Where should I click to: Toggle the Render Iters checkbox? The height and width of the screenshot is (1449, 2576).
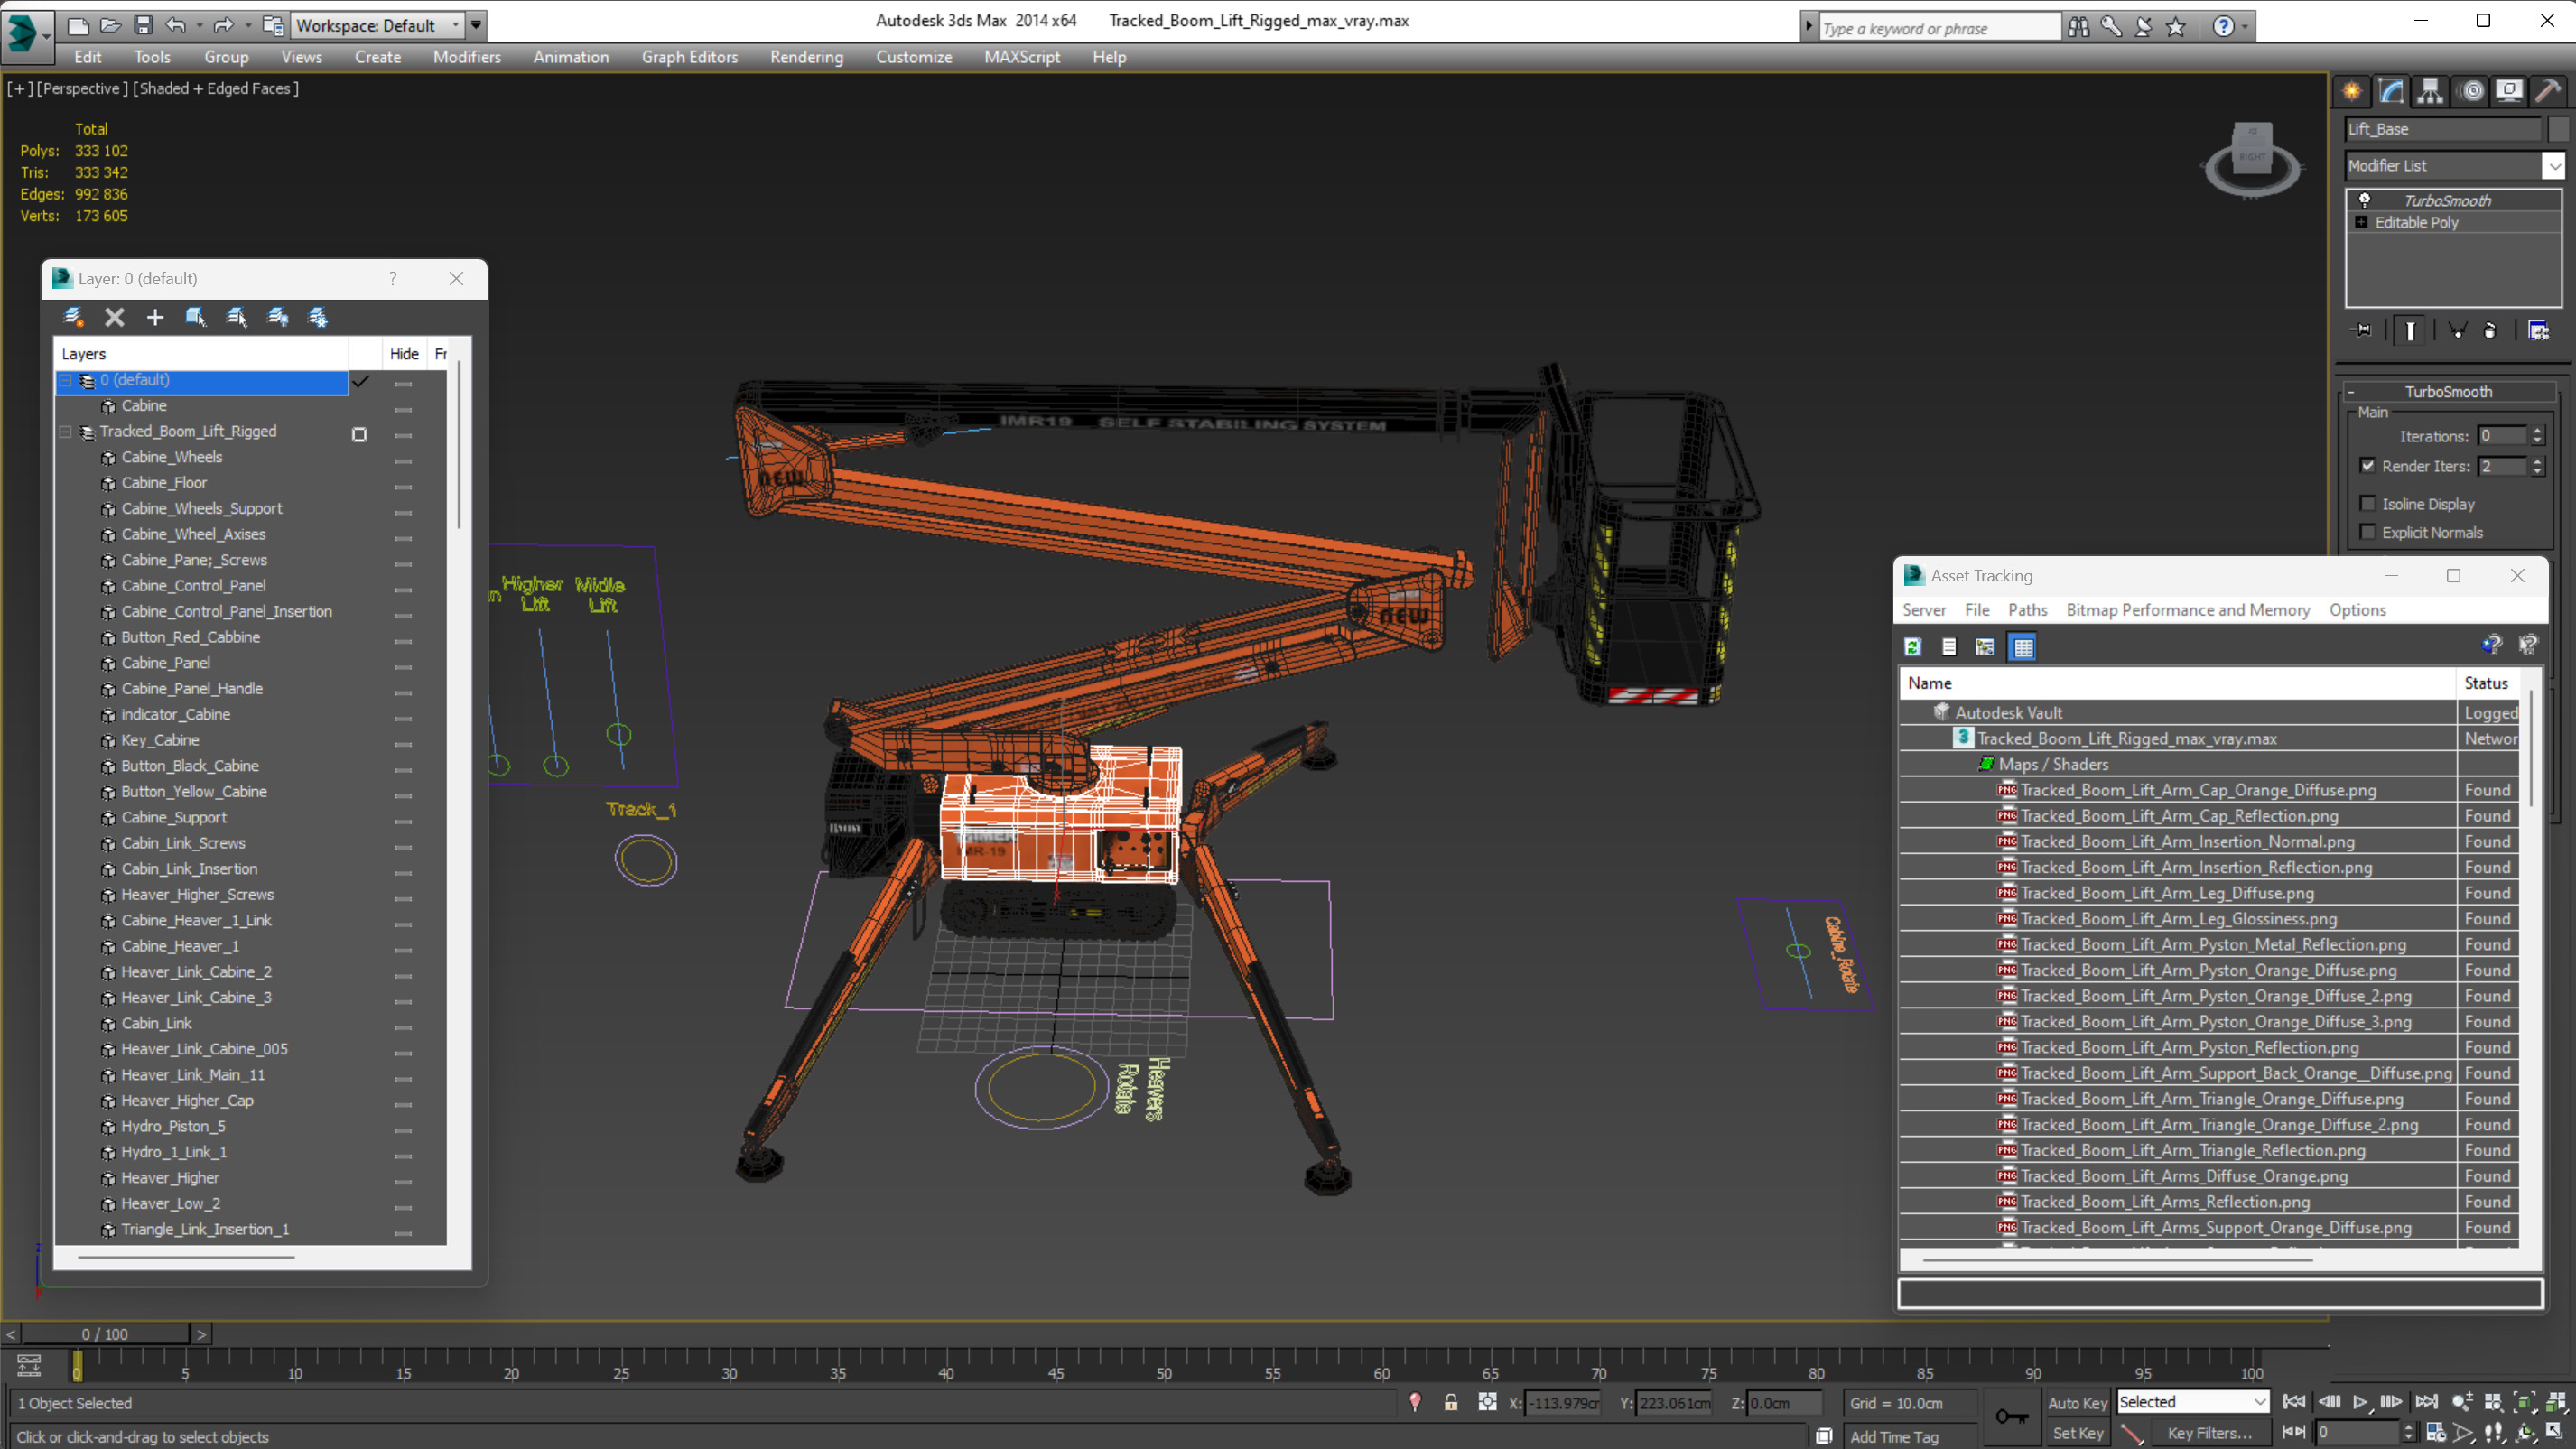tap(2368, 465)
